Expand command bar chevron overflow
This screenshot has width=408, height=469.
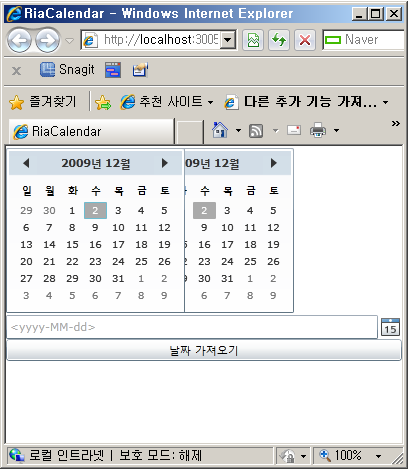click(396, 124)
